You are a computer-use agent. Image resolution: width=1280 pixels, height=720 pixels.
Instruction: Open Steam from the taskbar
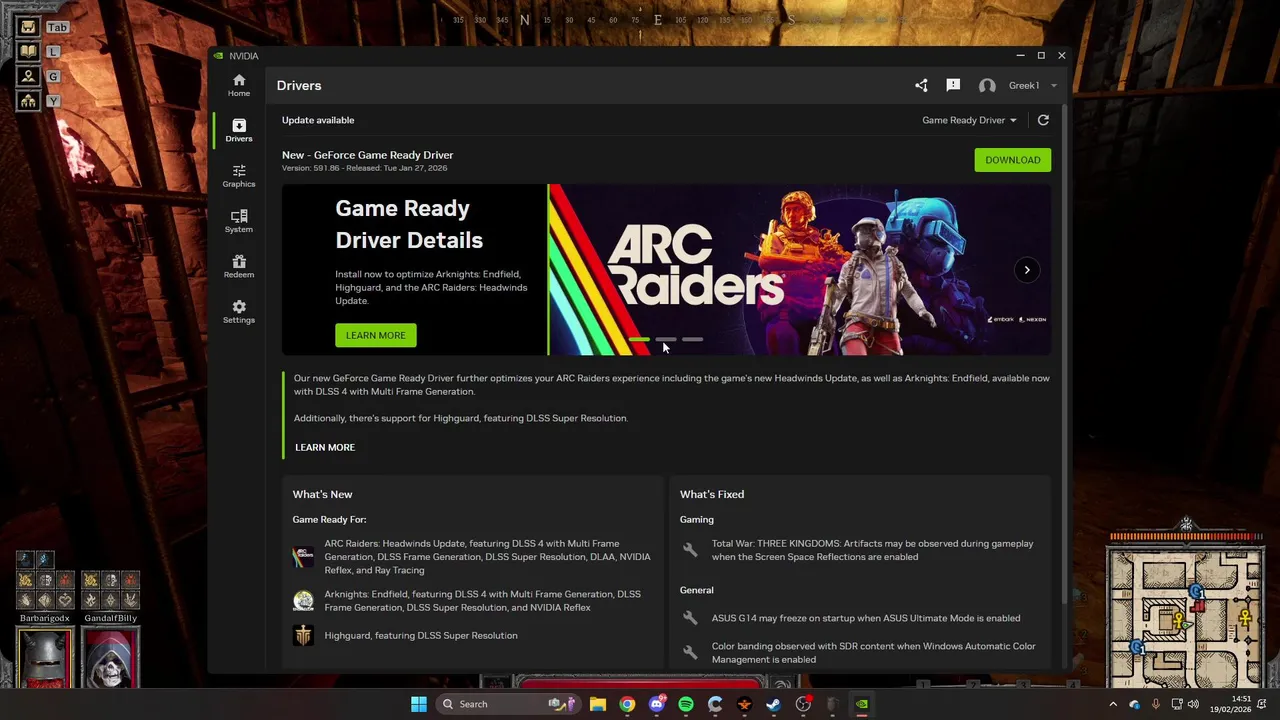point(773,704)
